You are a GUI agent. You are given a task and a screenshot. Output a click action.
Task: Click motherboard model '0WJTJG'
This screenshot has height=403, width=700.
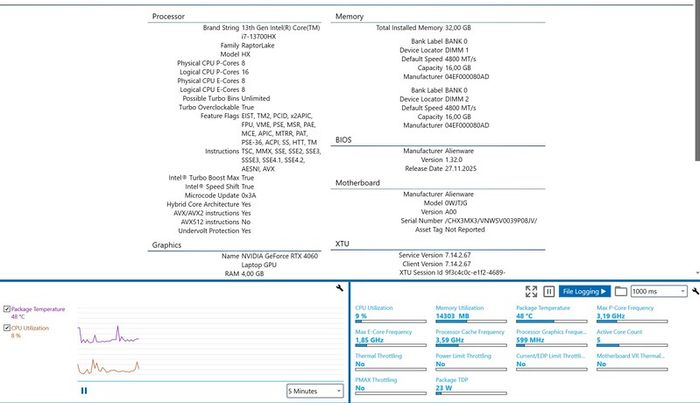[456, 203]
